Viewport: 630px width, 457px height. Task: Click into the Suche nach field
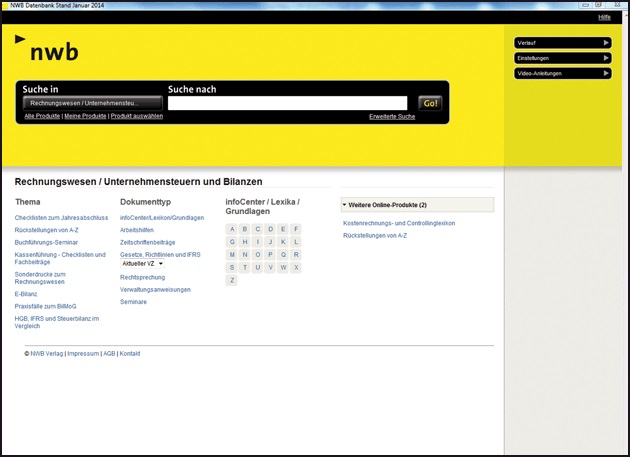[x=288, y=103]
